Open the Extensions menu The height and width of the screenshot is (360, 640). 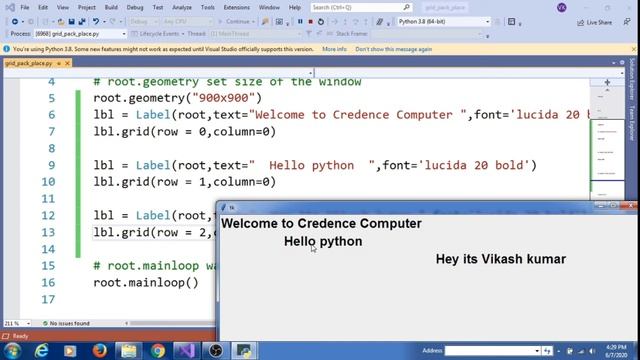coord(237,7)
